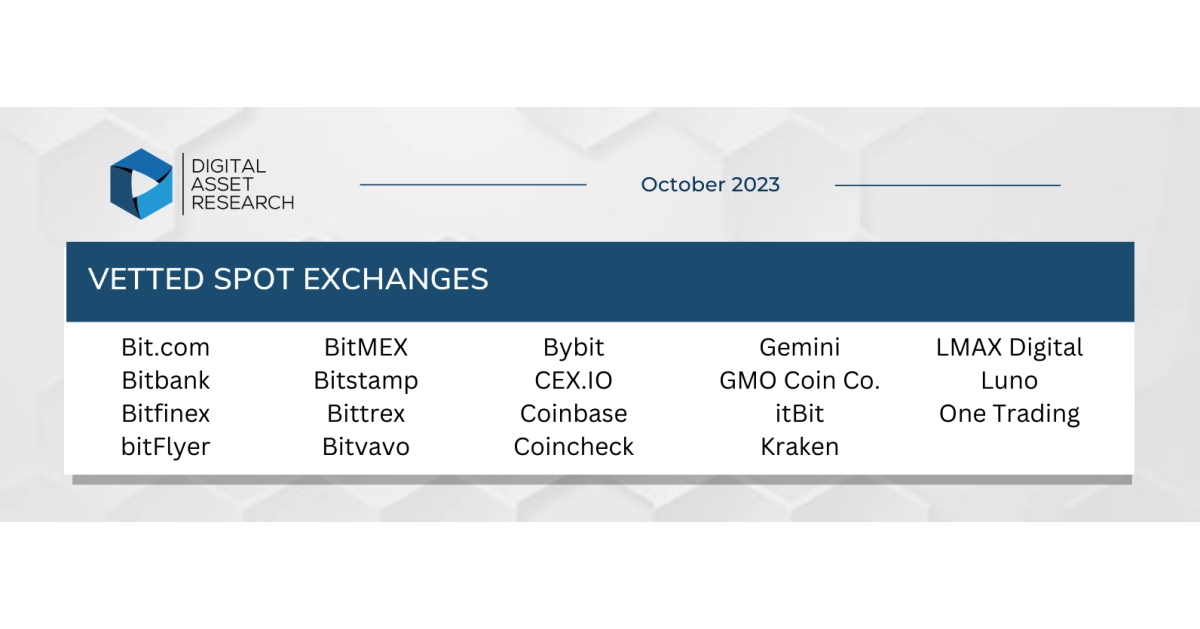This screenshot has height=629, width=1200.
Task: Click the Bybit exchange name
Action: tap(574, 348)
